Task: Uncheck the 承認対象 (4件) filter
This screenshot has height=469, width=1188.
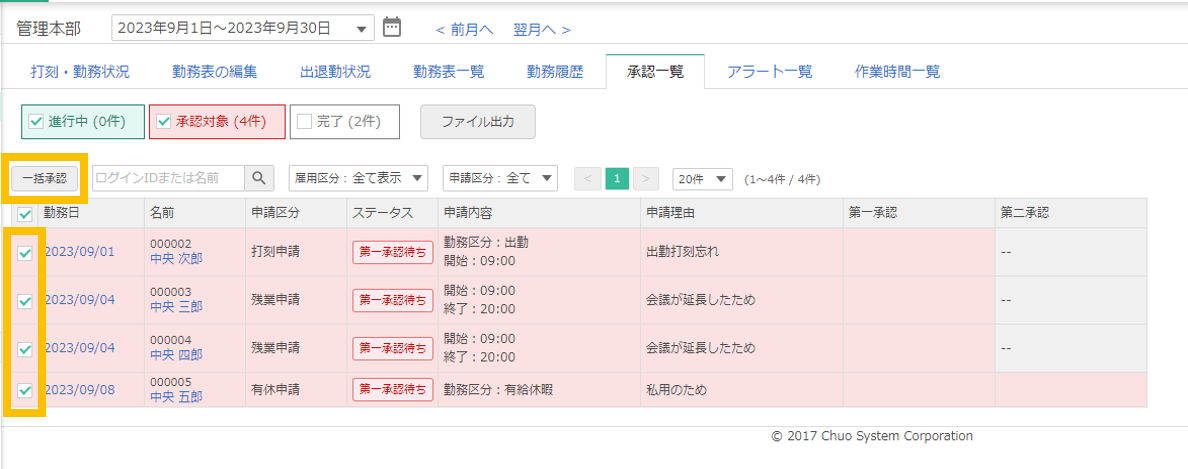Action: (164, 122)
